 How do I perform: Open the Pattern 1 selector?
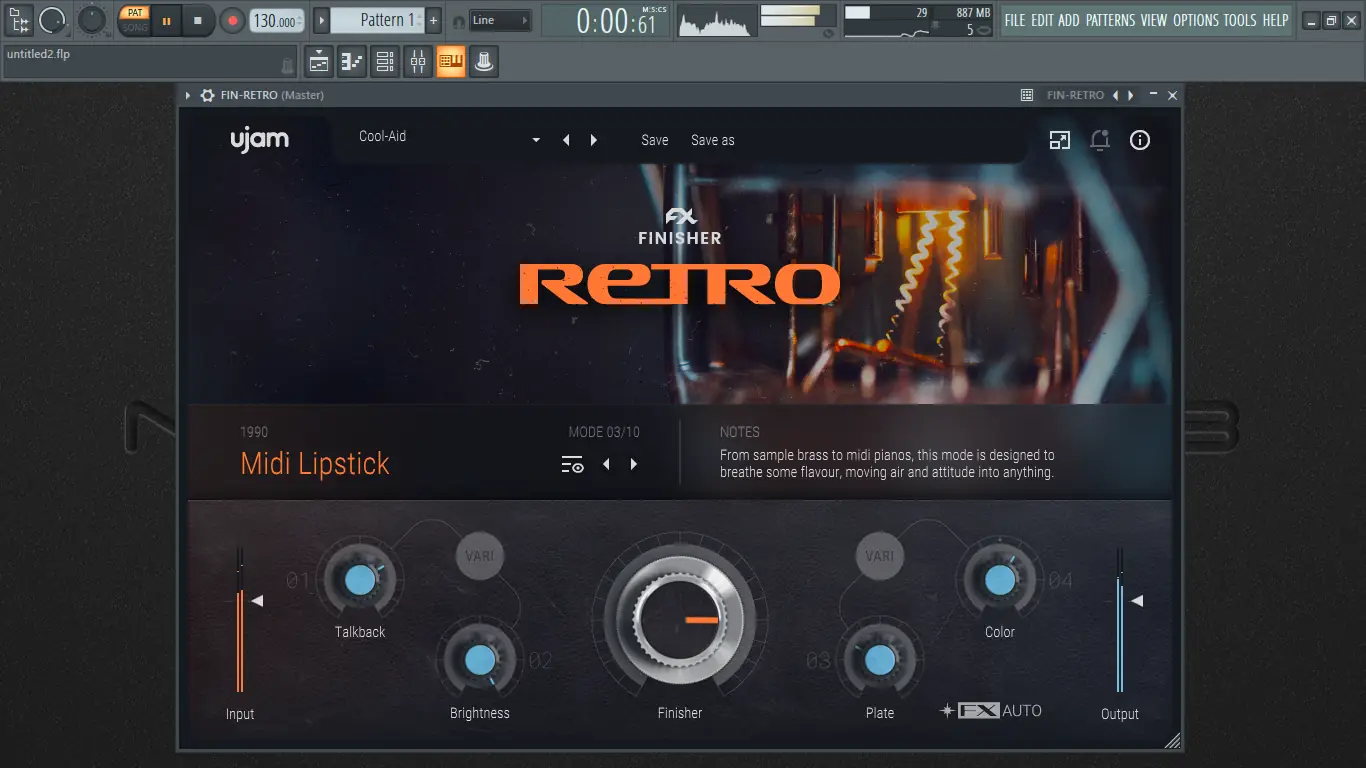[x=377, y=20]
